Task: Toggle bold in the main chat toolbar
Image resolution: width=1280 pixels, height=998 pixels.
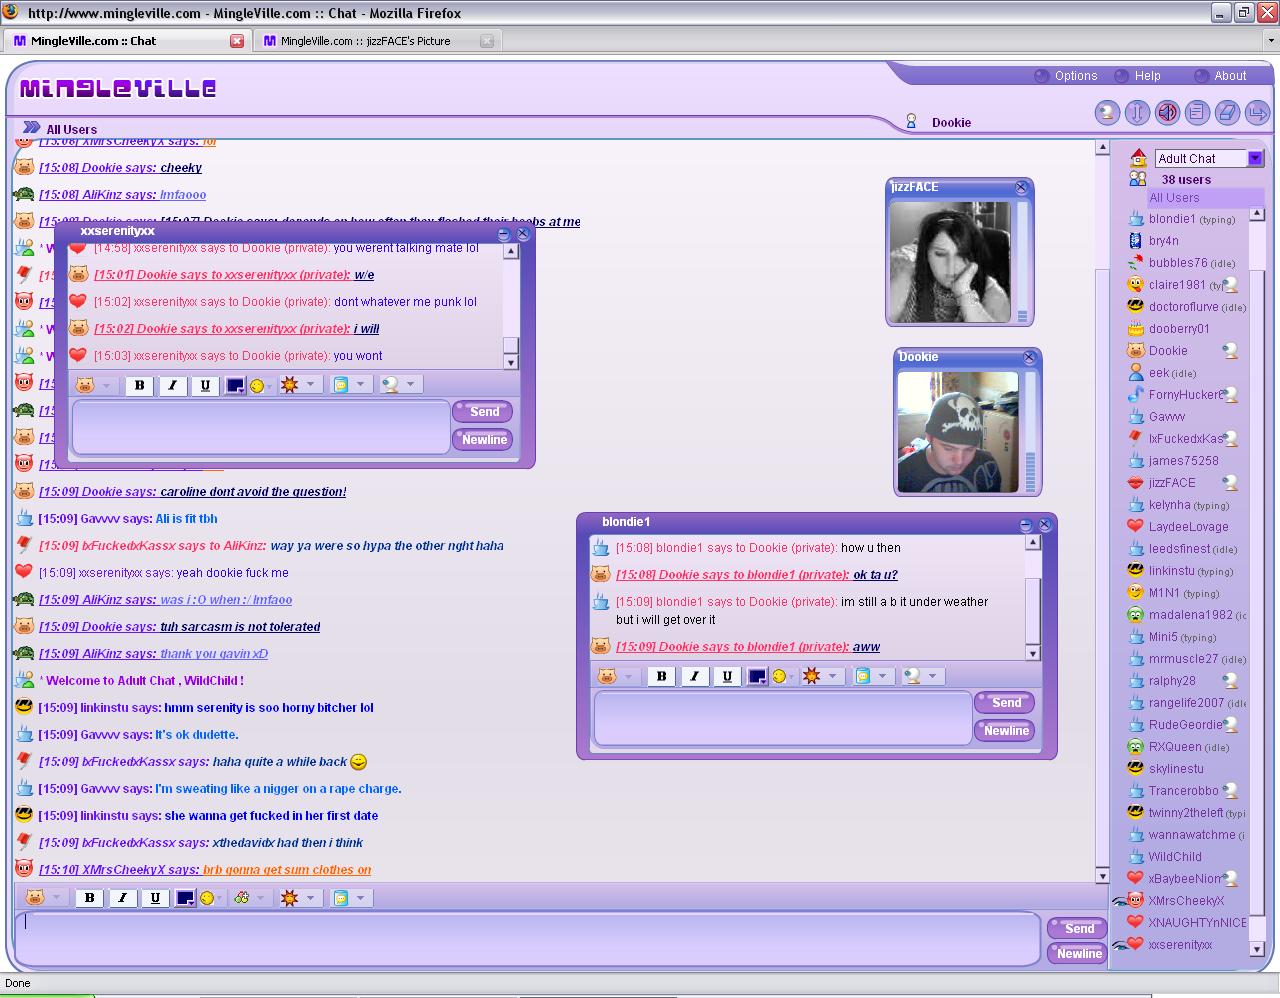Action: [x=89, y=898]
